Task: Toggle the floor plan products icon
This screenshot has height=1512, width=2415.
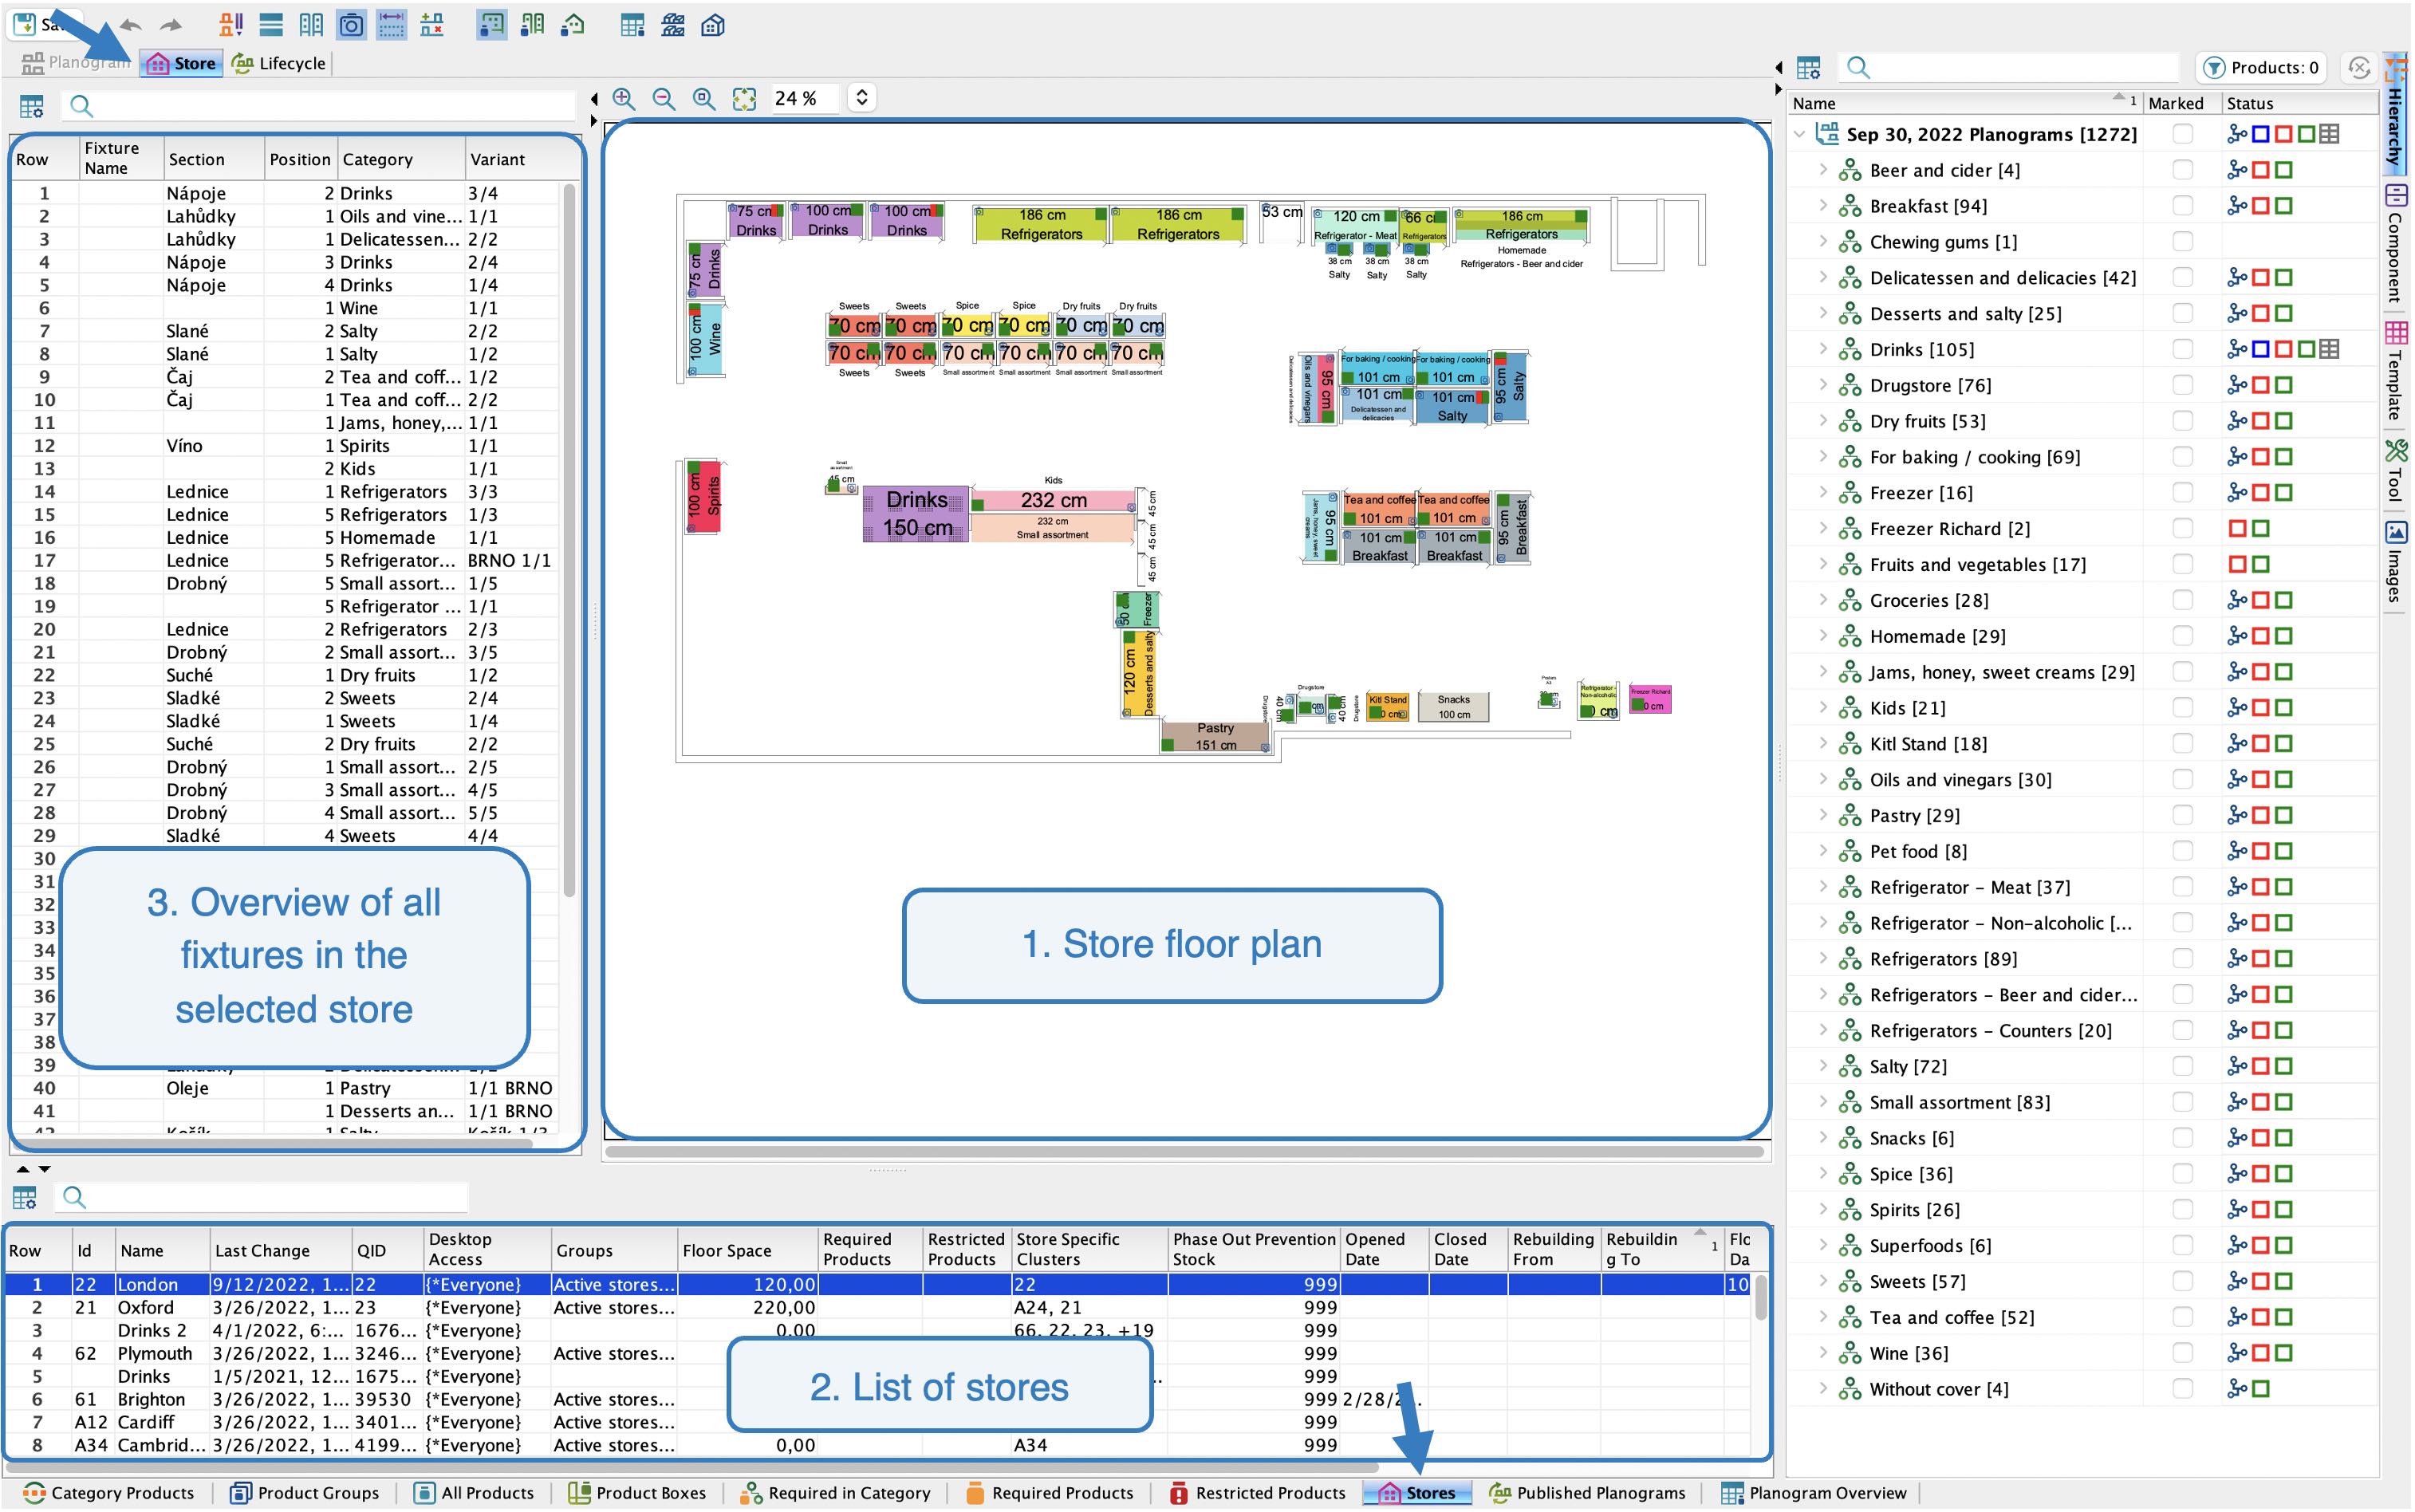Action: pyautogui.click(x=491, y=25)
